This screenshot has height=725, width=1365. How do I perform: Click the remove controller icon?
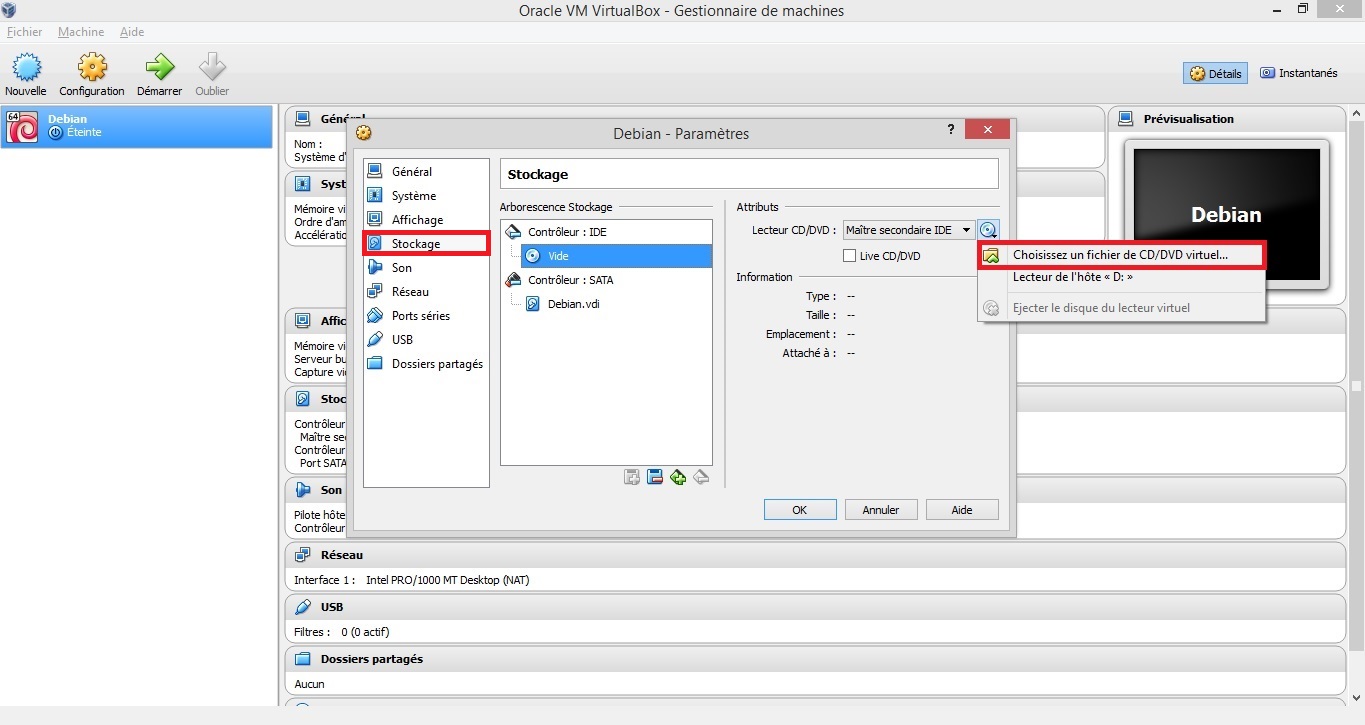click(701, 477)
